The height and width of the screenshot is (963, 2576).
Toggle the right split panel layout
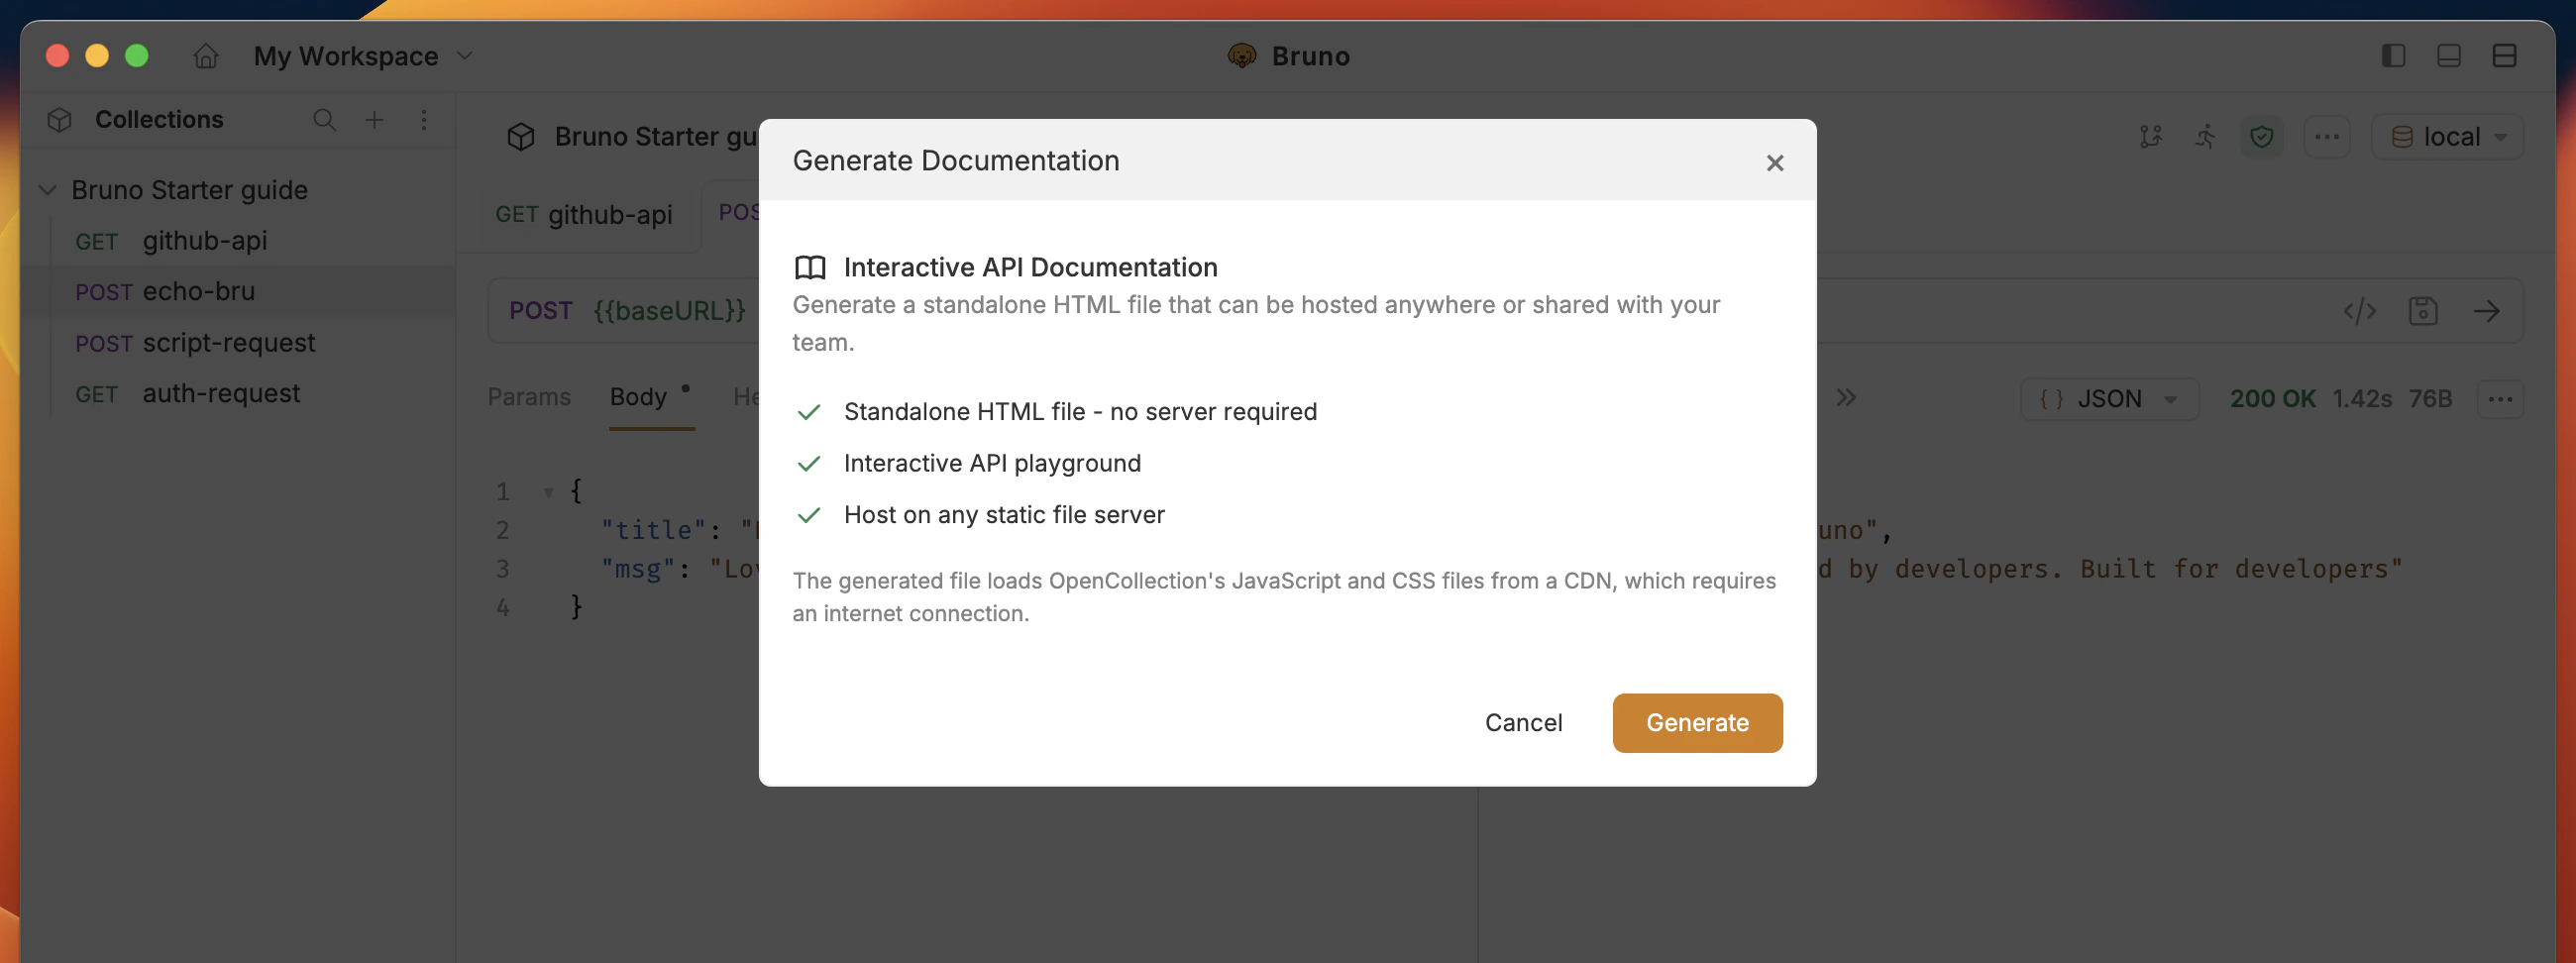point(2505,56)
